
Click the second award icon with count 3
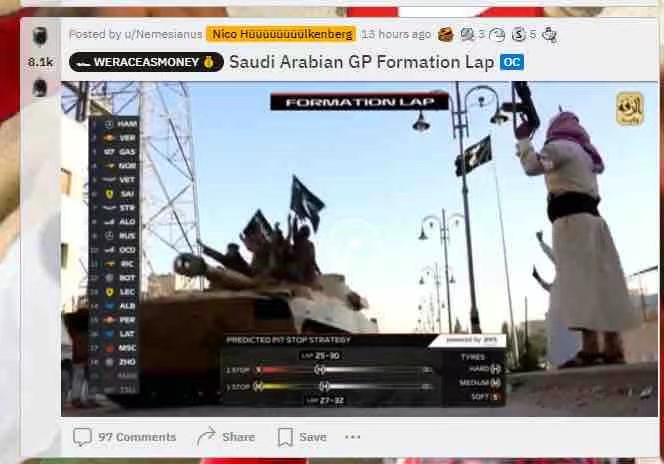[467, 34]
